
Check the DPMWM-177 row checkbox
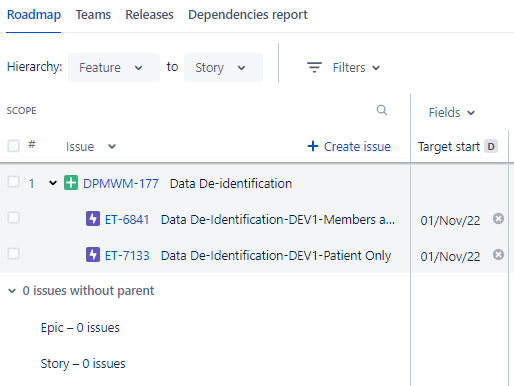(x=13, y=182)
